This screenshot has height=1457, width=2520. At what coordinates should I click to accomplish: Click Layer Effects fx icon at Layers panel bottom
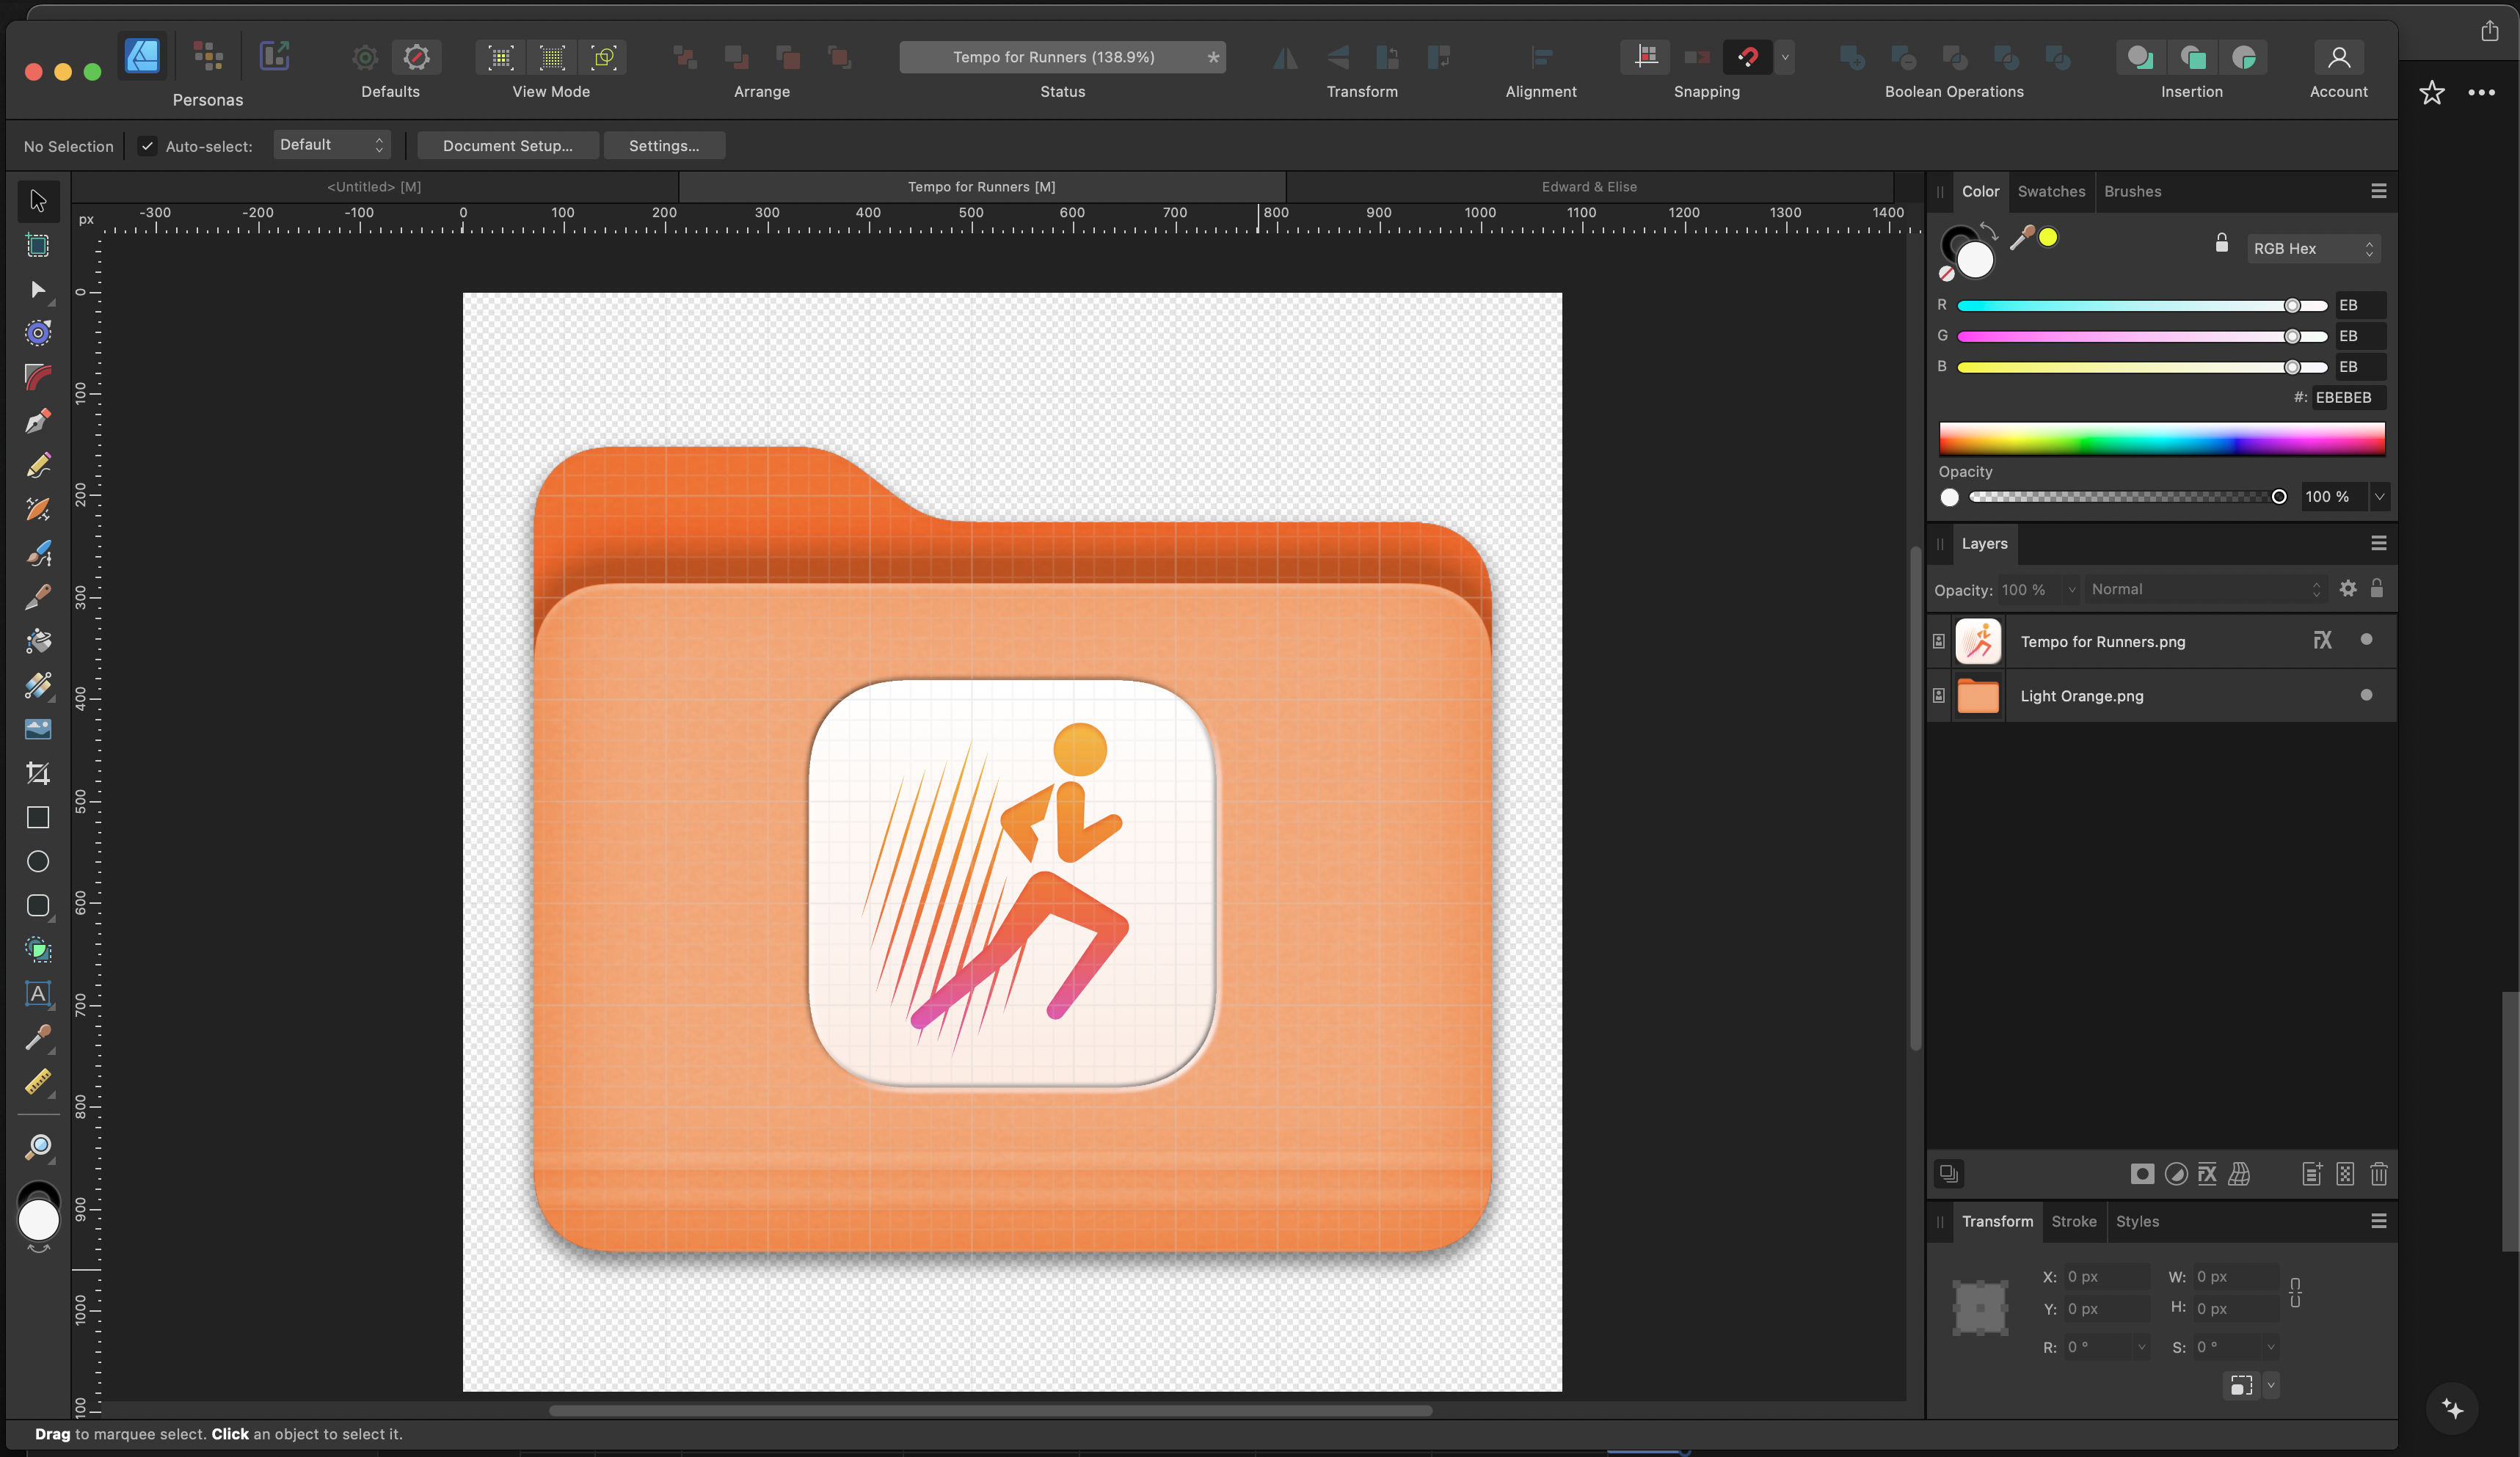pyautogui.click(x=2207, y=1174)
